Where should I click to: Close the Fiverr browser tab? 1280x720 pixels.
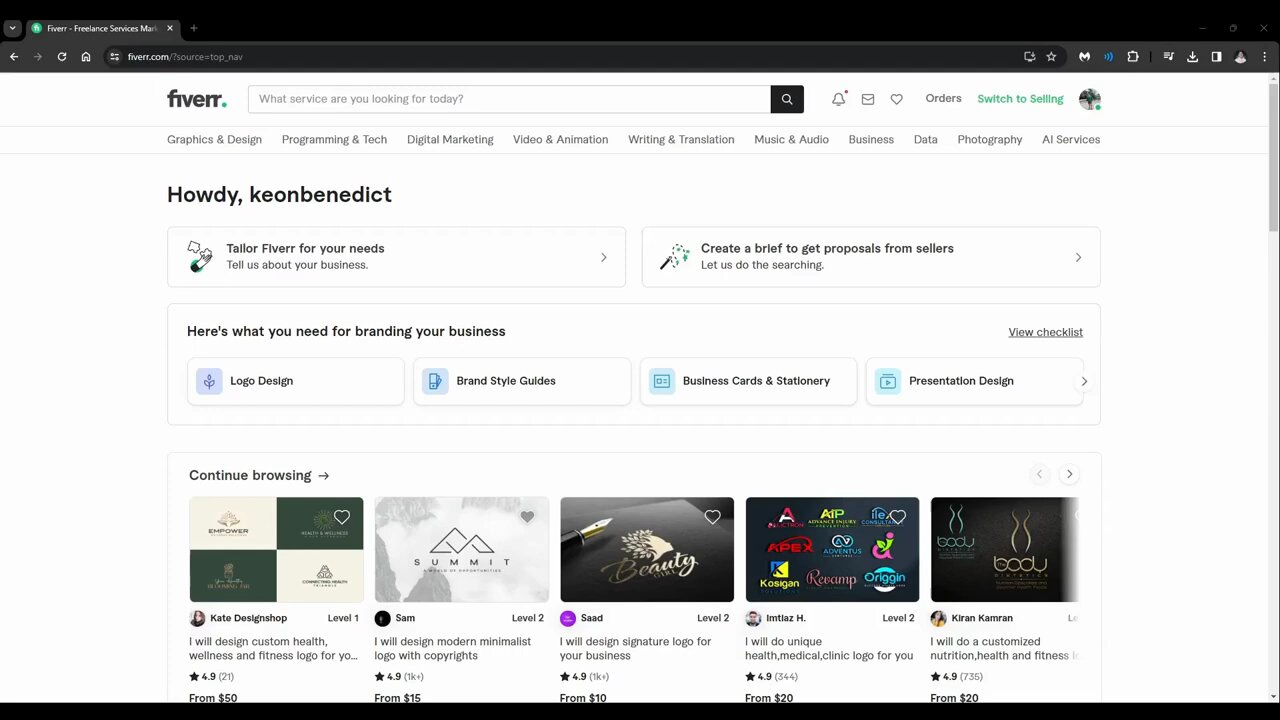tap(170, 28)
